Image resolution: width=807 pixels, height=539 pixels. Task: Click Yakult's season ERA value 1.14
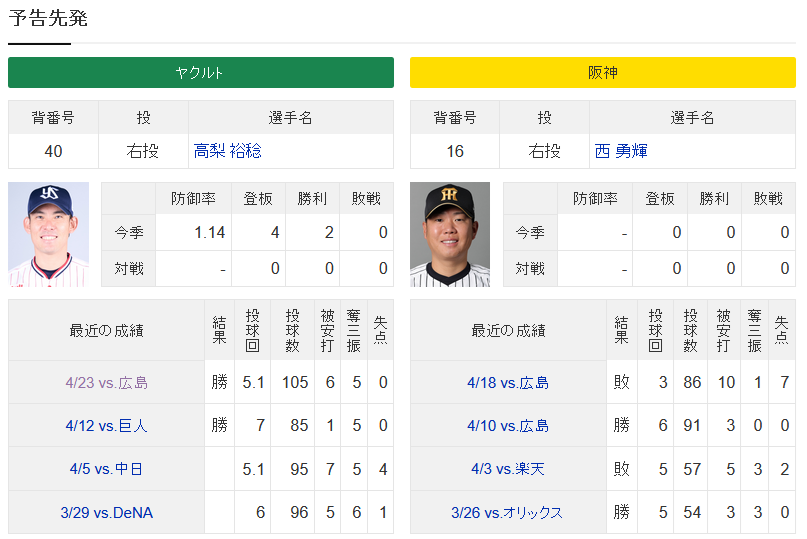210,232
